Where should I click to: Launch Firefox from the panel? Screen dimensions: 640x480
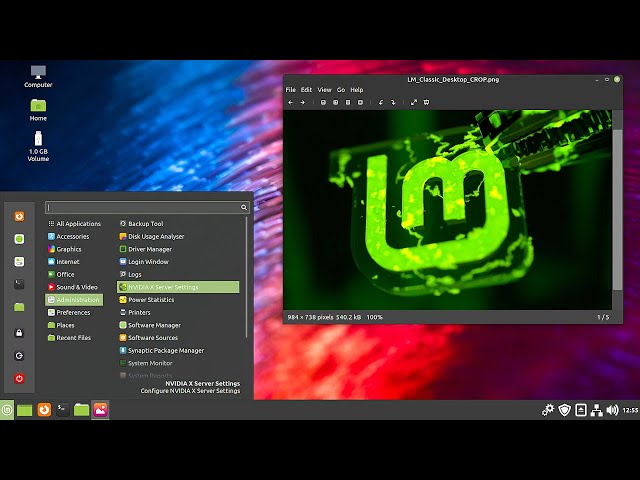[x=44, y=410]
